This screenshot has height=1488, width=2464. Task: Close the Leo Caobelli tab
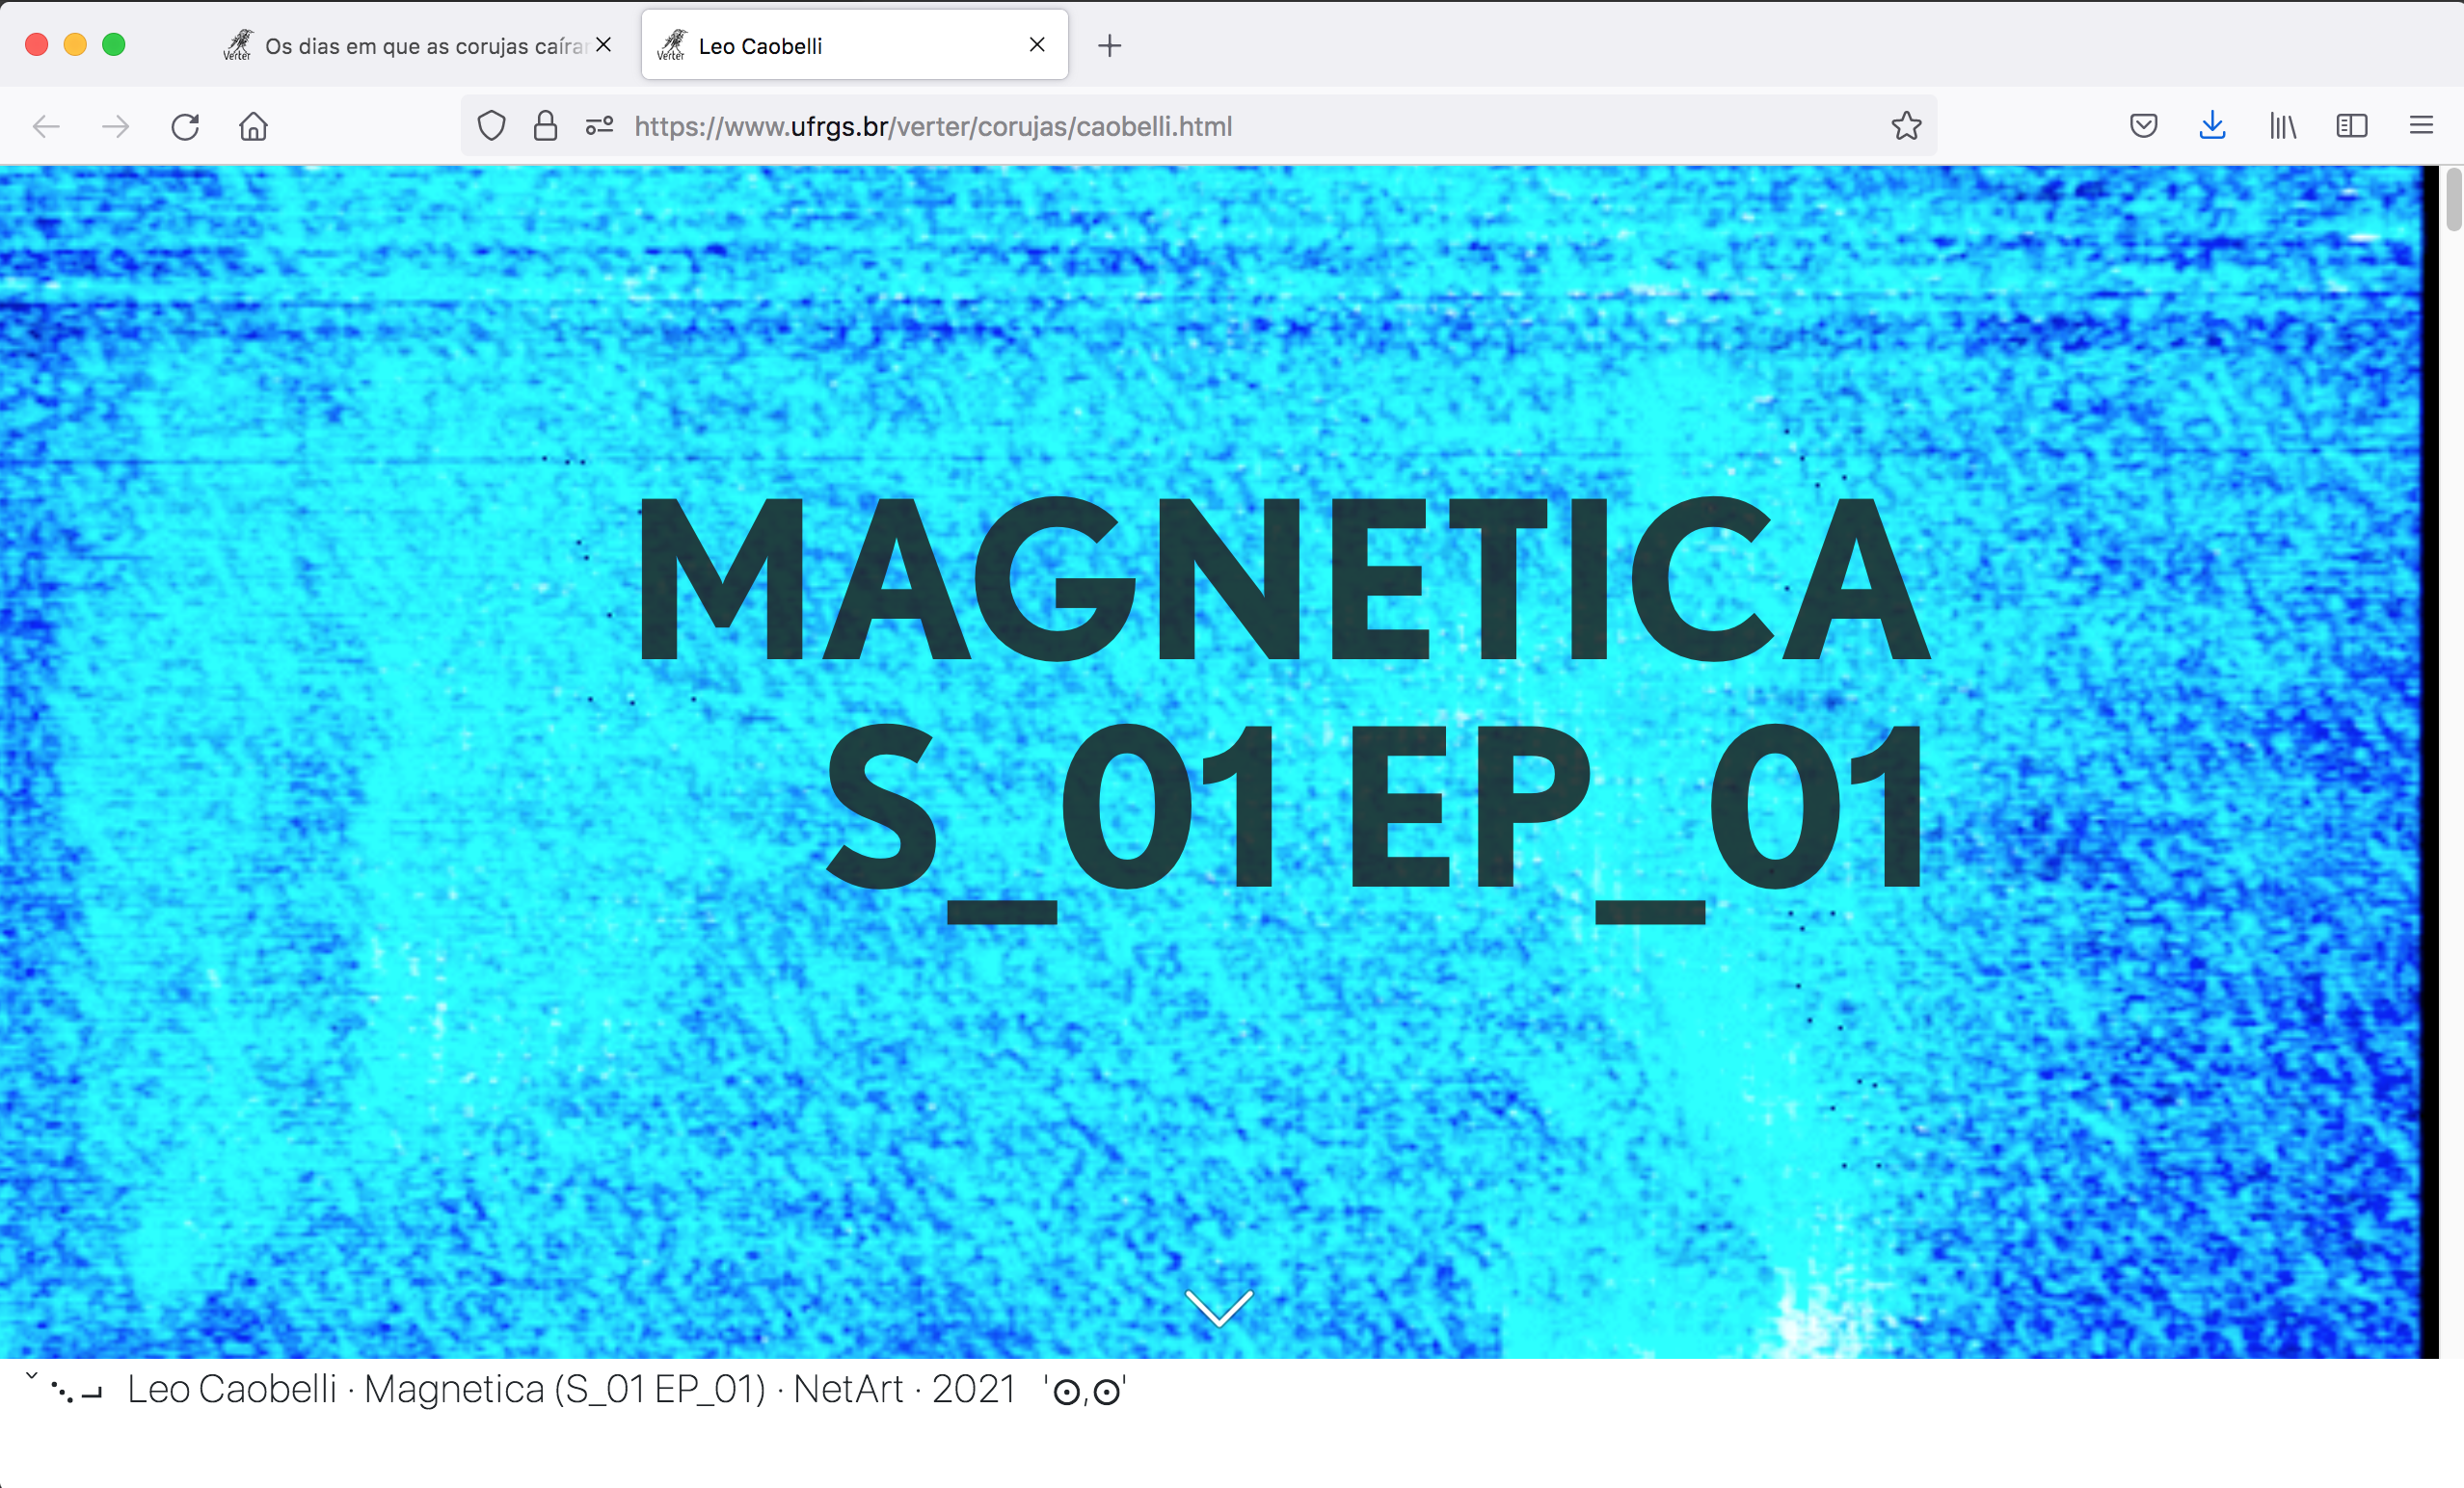(x=1037, y=45)
